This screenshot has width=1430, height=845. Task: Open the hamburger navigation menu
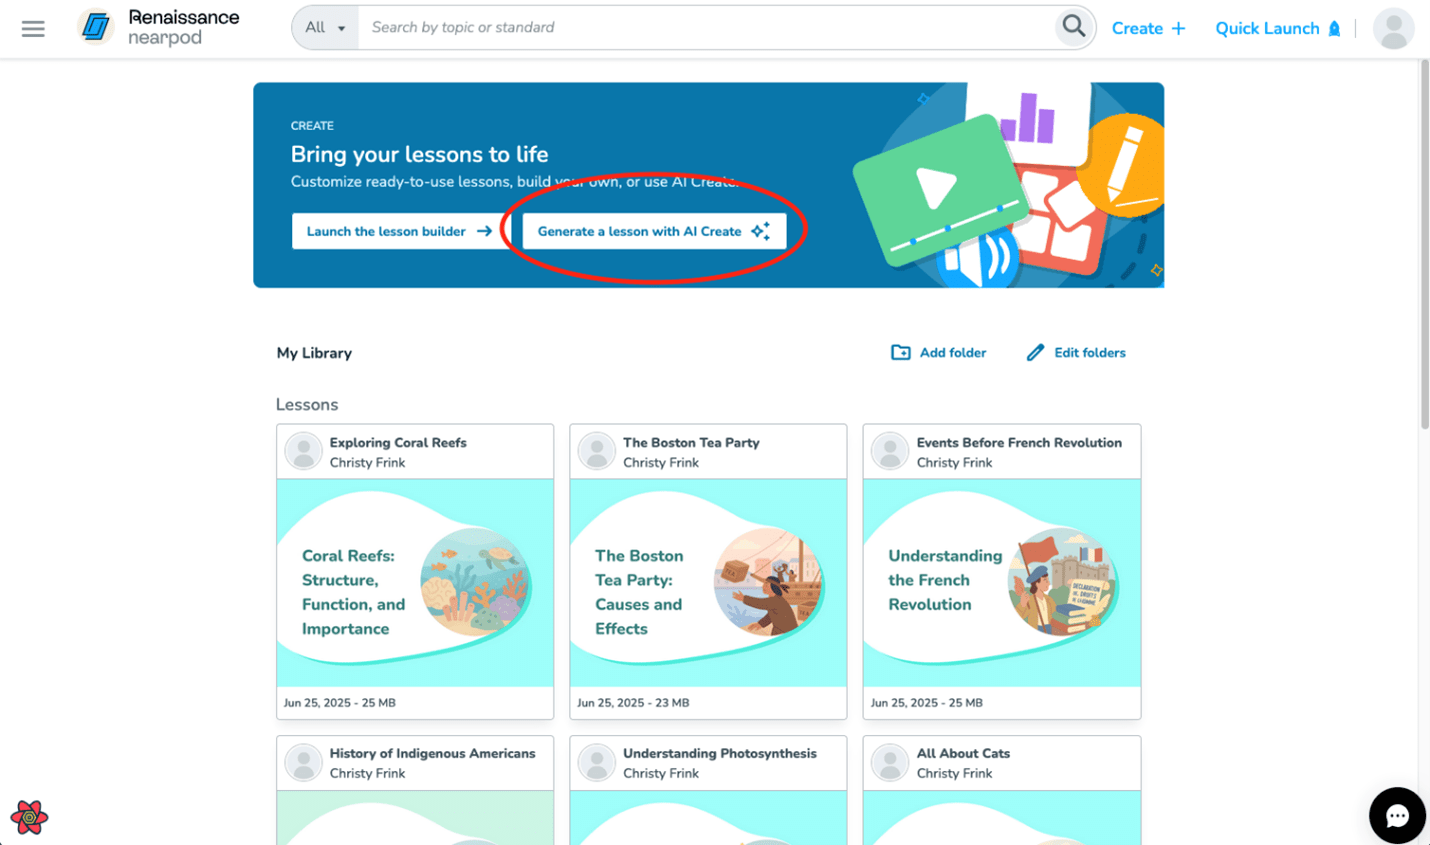33,28
